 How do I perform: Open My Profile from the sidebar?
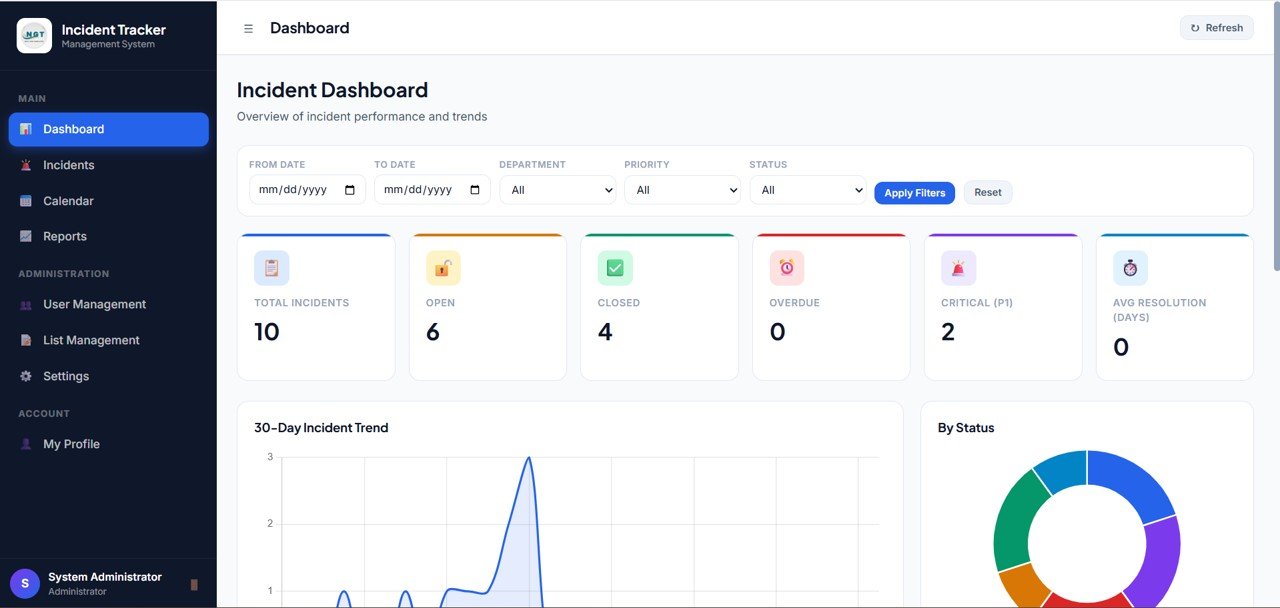pyautogui.click(x=109, y=444)
